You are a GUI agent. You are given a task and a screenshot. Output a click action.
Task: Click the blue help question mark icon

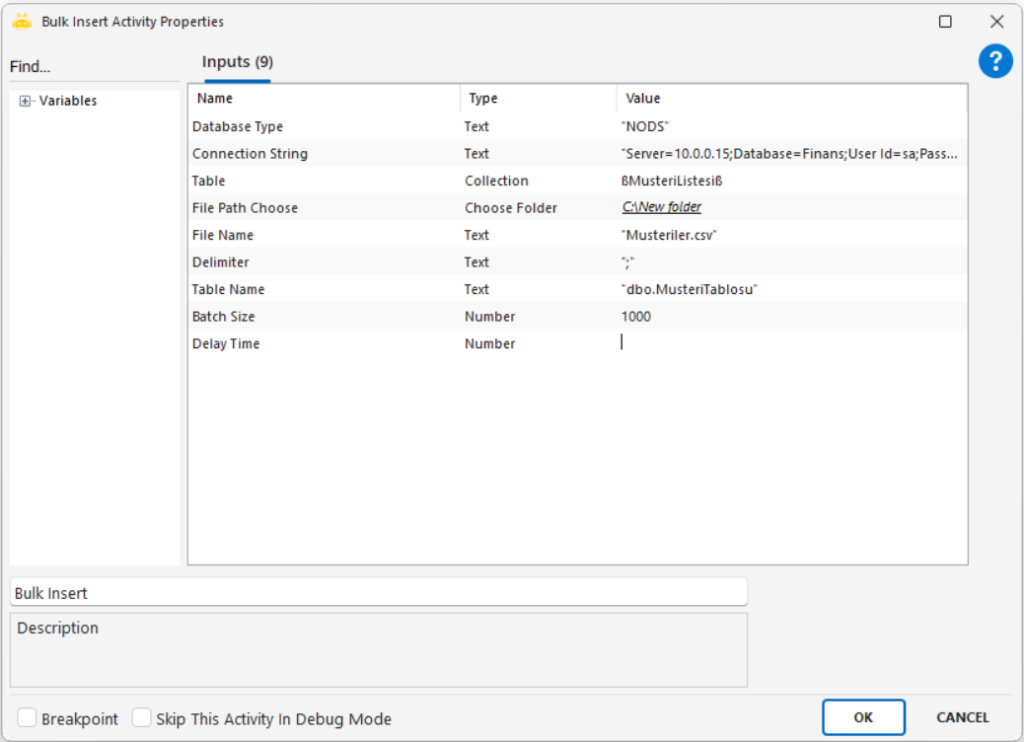[x=995, y=62]
